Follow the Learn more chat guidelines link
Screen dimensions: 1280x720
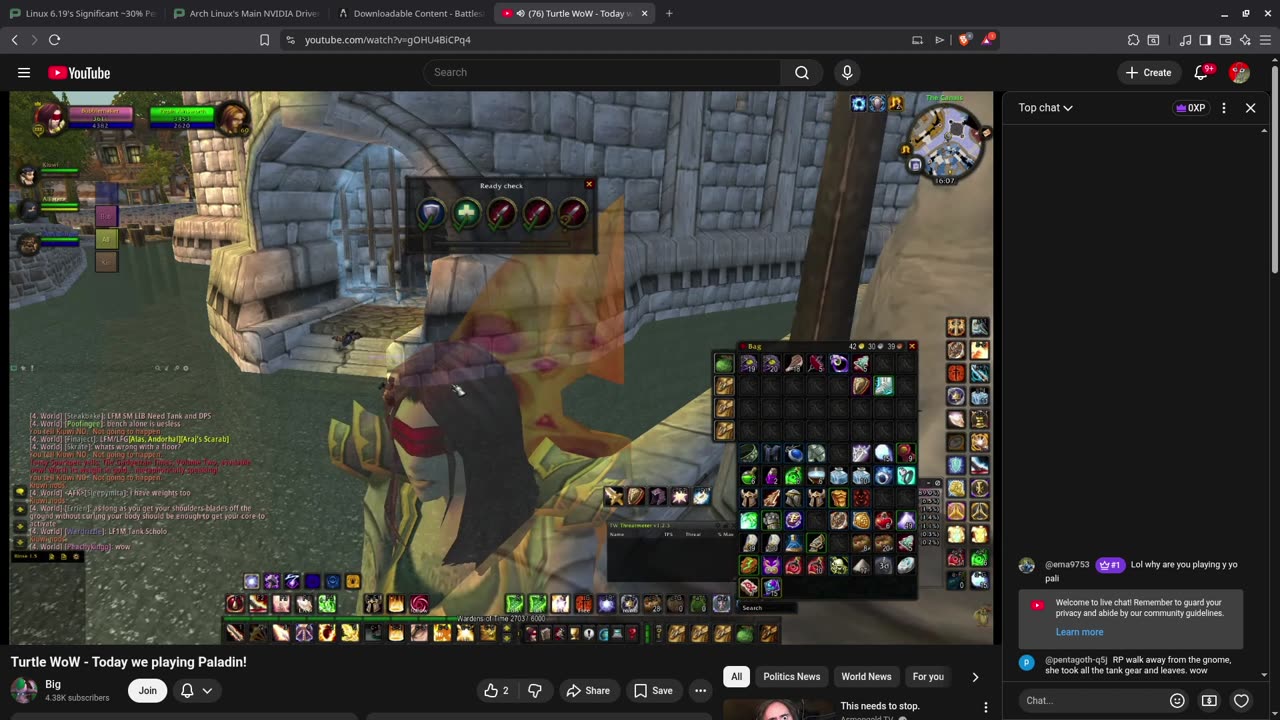tap(1079, 632)
